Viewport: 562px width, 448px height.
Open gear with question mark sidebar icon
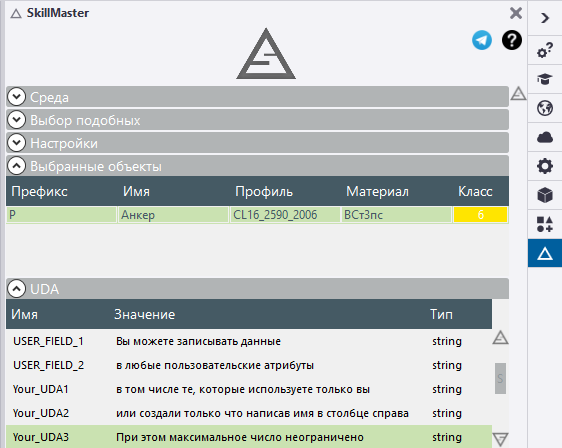point(545,50)
